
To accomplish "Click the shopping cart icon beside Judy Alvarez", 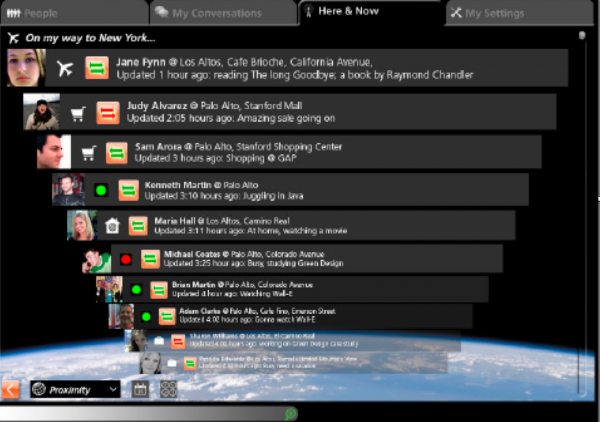I will pyautogui.click(x=78, y=114).
